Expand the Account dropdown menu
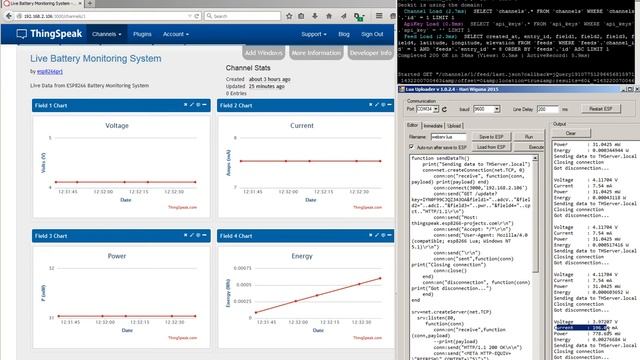Image resolution: width=640 pixels, height=360 pixels. coord(176,34)
